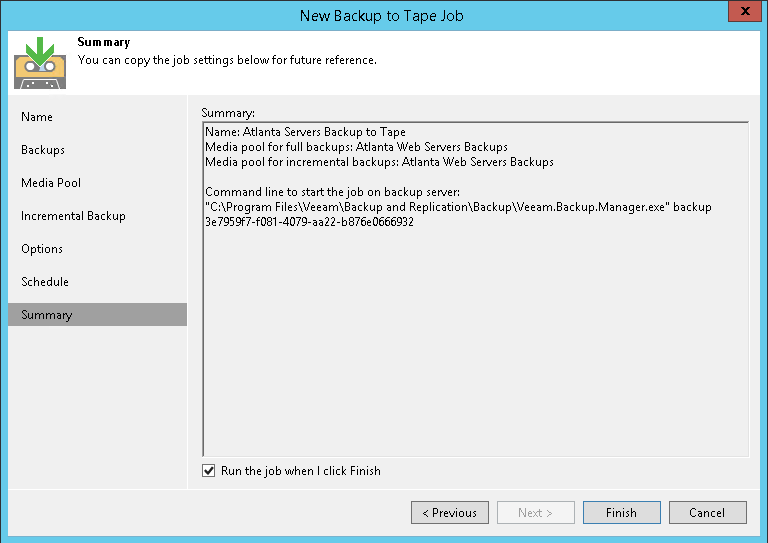
Task: Click the New Backup to Tape Job title bar
Action: tap(380, 15)
